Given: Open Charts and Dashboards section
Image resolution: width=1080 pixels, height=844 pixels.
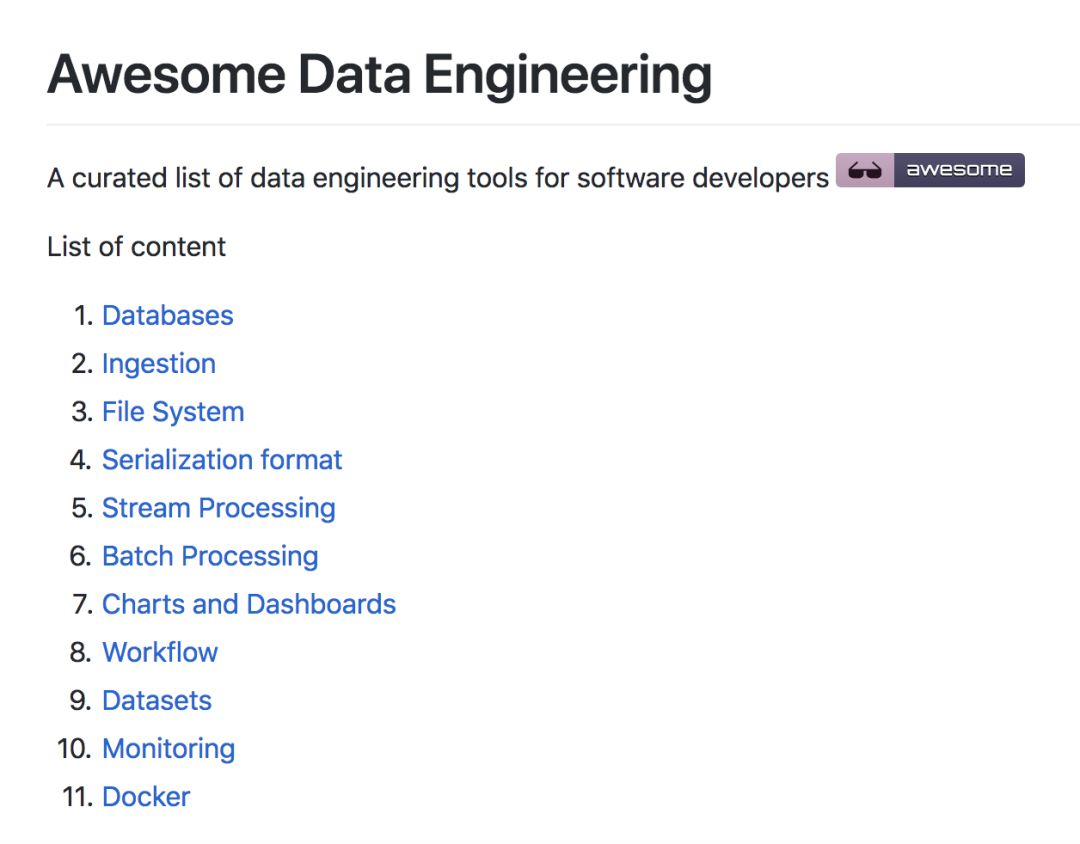Looking at the screenshot, I should (x=249, y=604).
